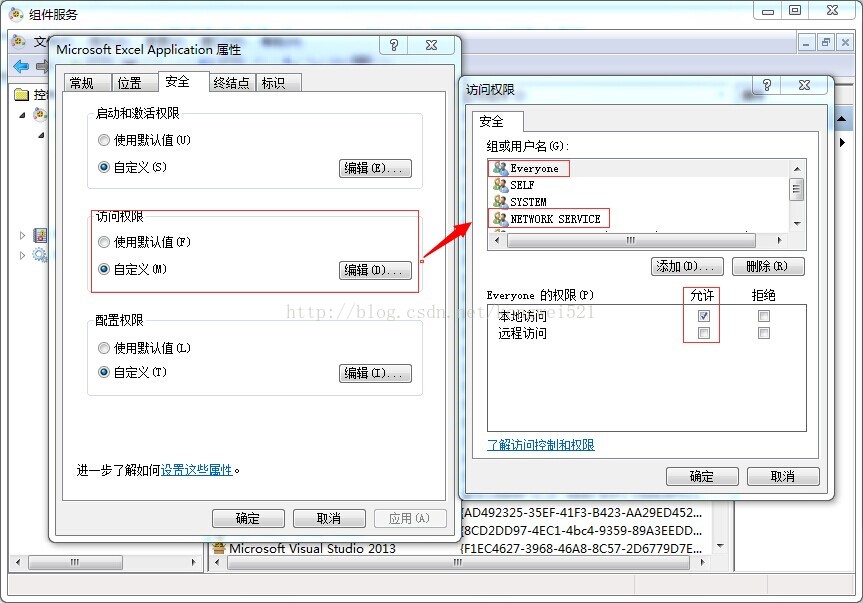Click the 组件服务 title bar app icon
Viewport: 863px width, 603px height.
[16, 14]
